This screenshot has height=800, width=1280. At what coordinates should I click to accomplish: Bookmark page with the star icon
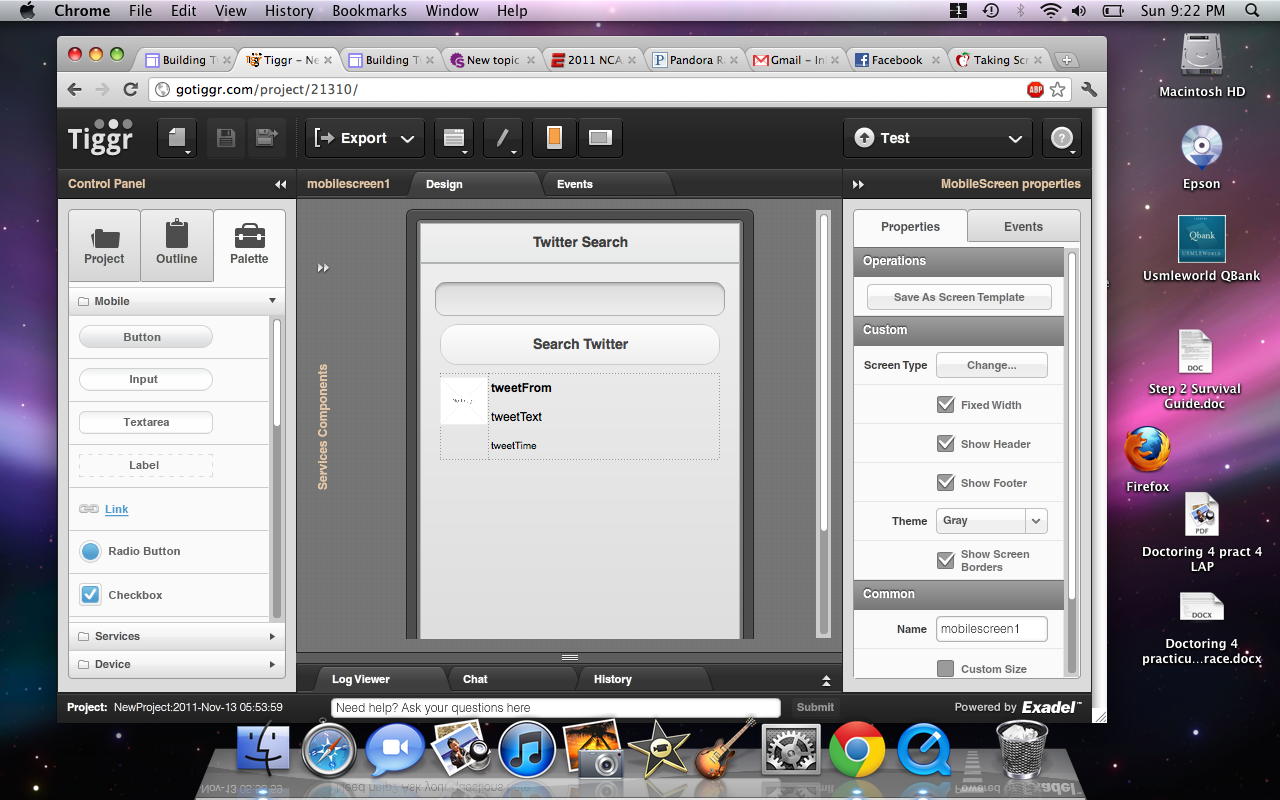(1057, 90)
